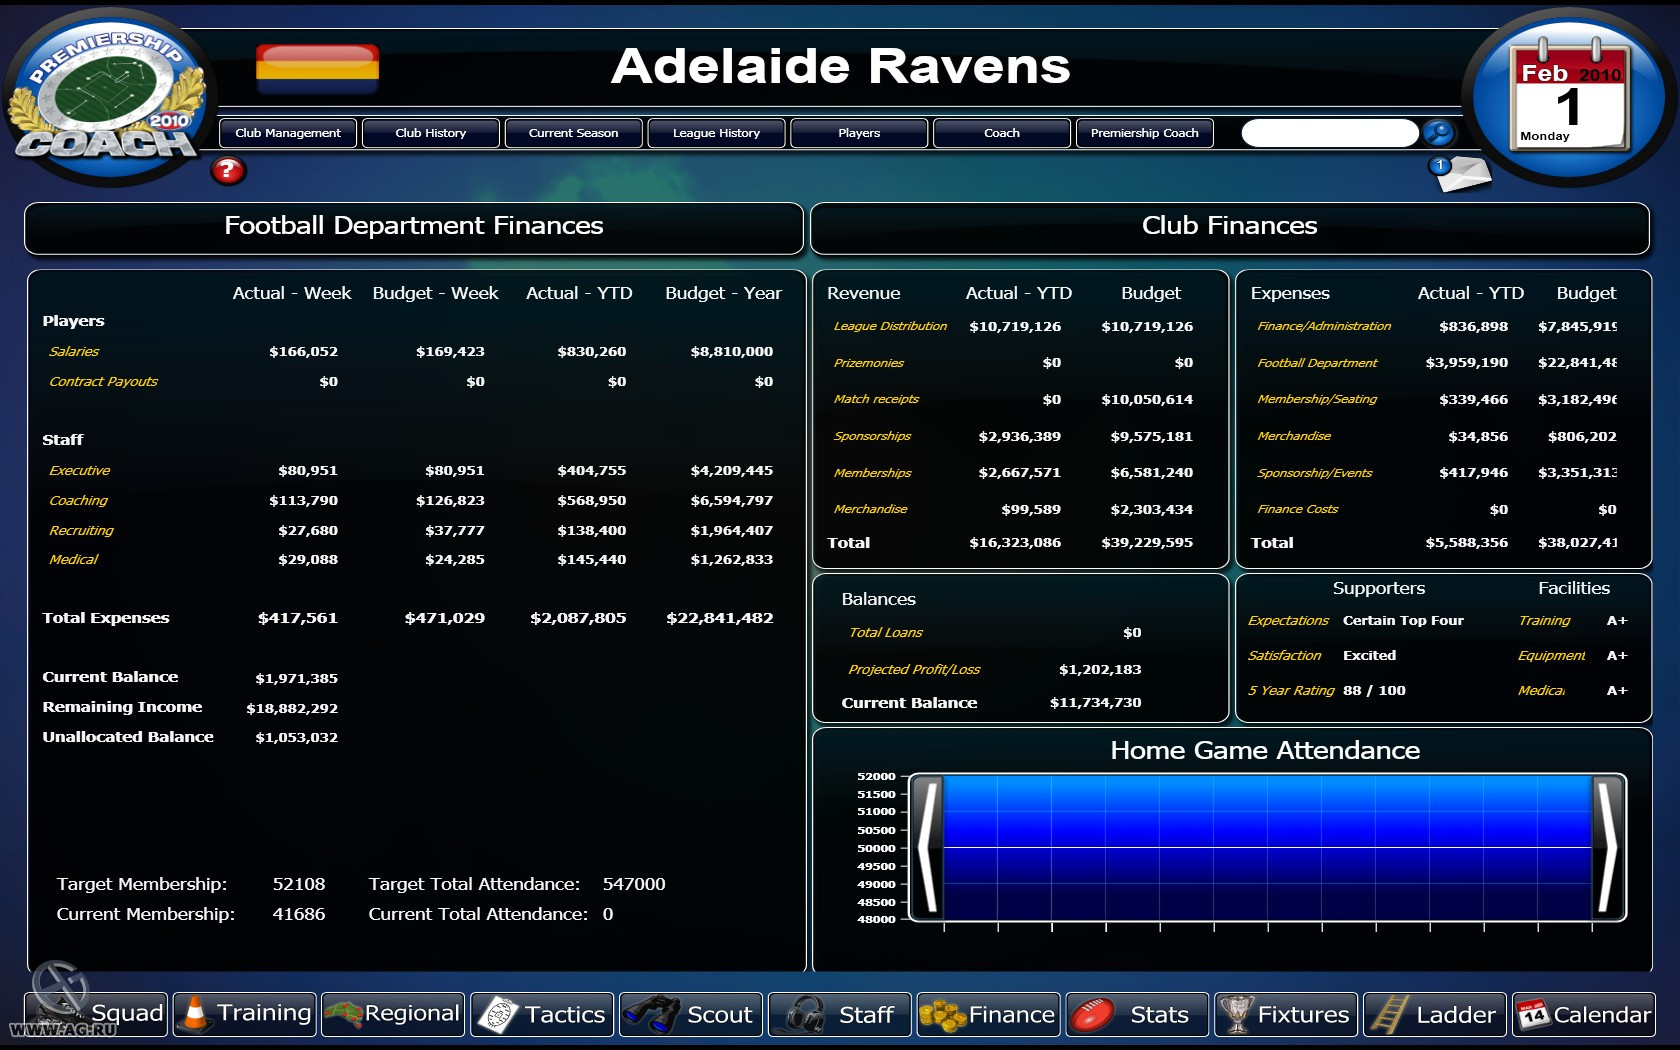Select the Salaries row label
This screenshot has height=1050, width=1680.
click(x=74, y=352)
